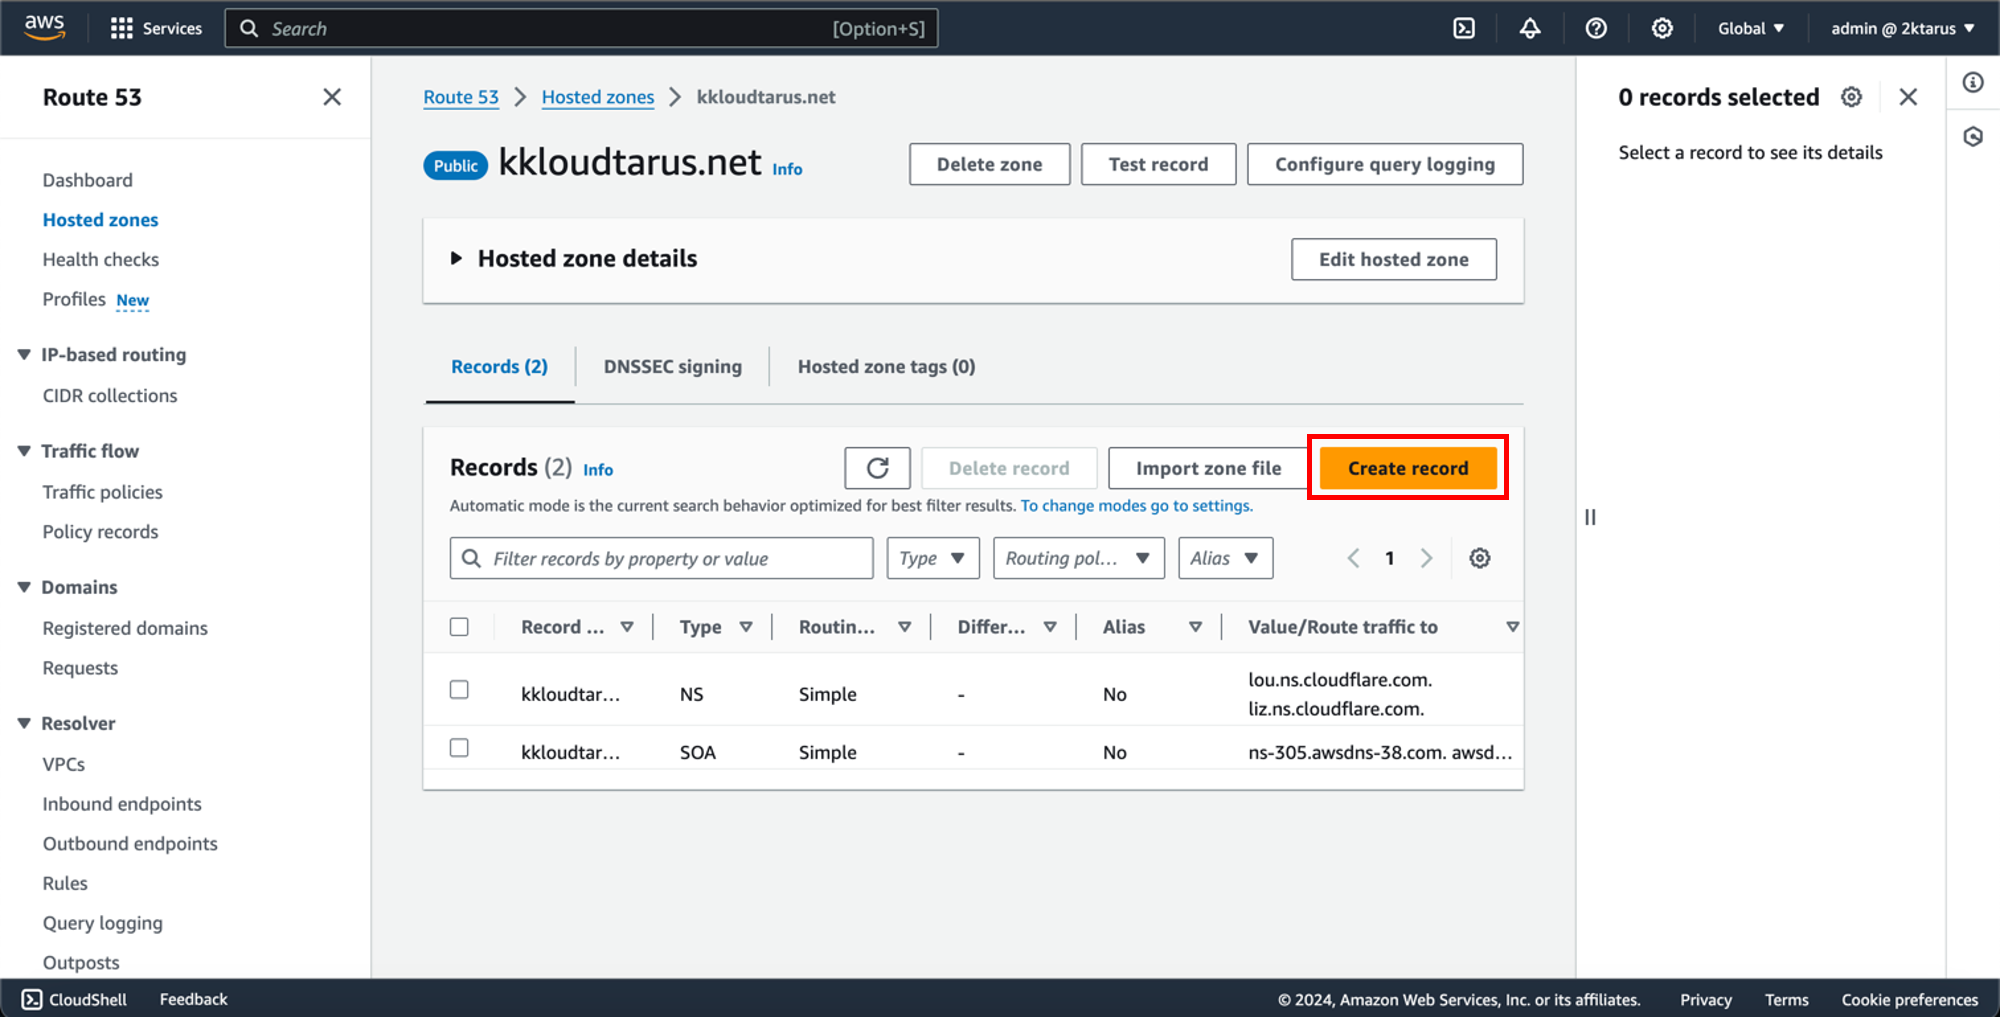Toggle the select all records checkbox
The height and width of the screenshot is (1017, 2000).
459,627
